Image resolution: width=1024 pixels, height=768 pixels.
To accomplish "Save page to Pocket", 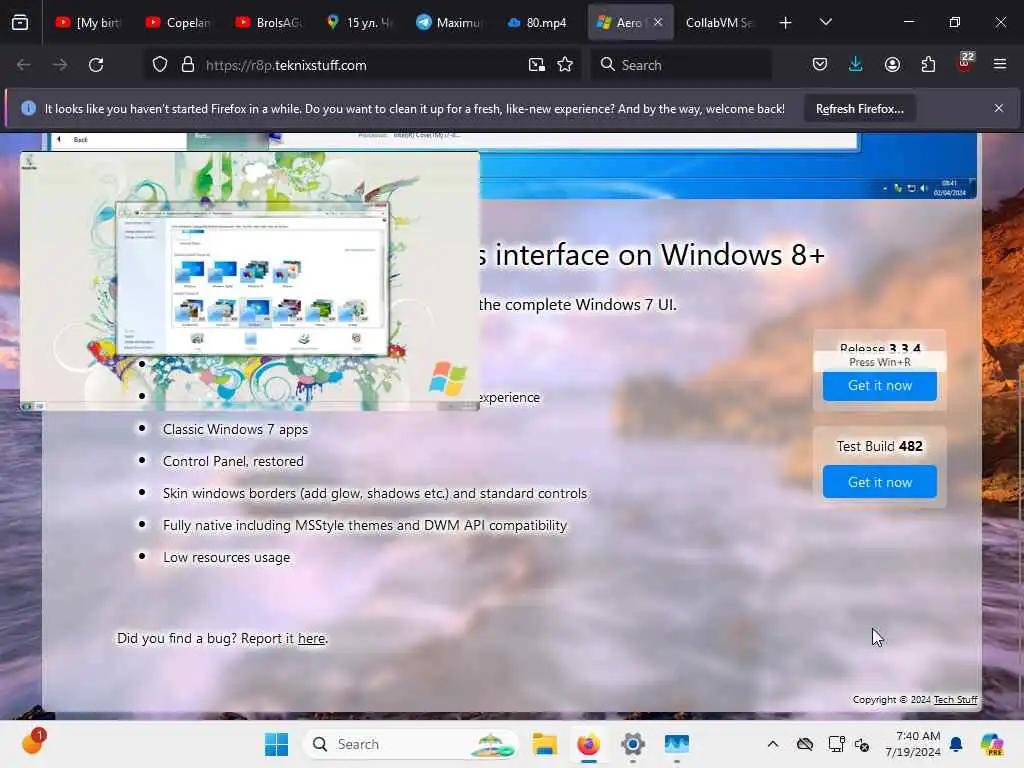I will point(820,65).
